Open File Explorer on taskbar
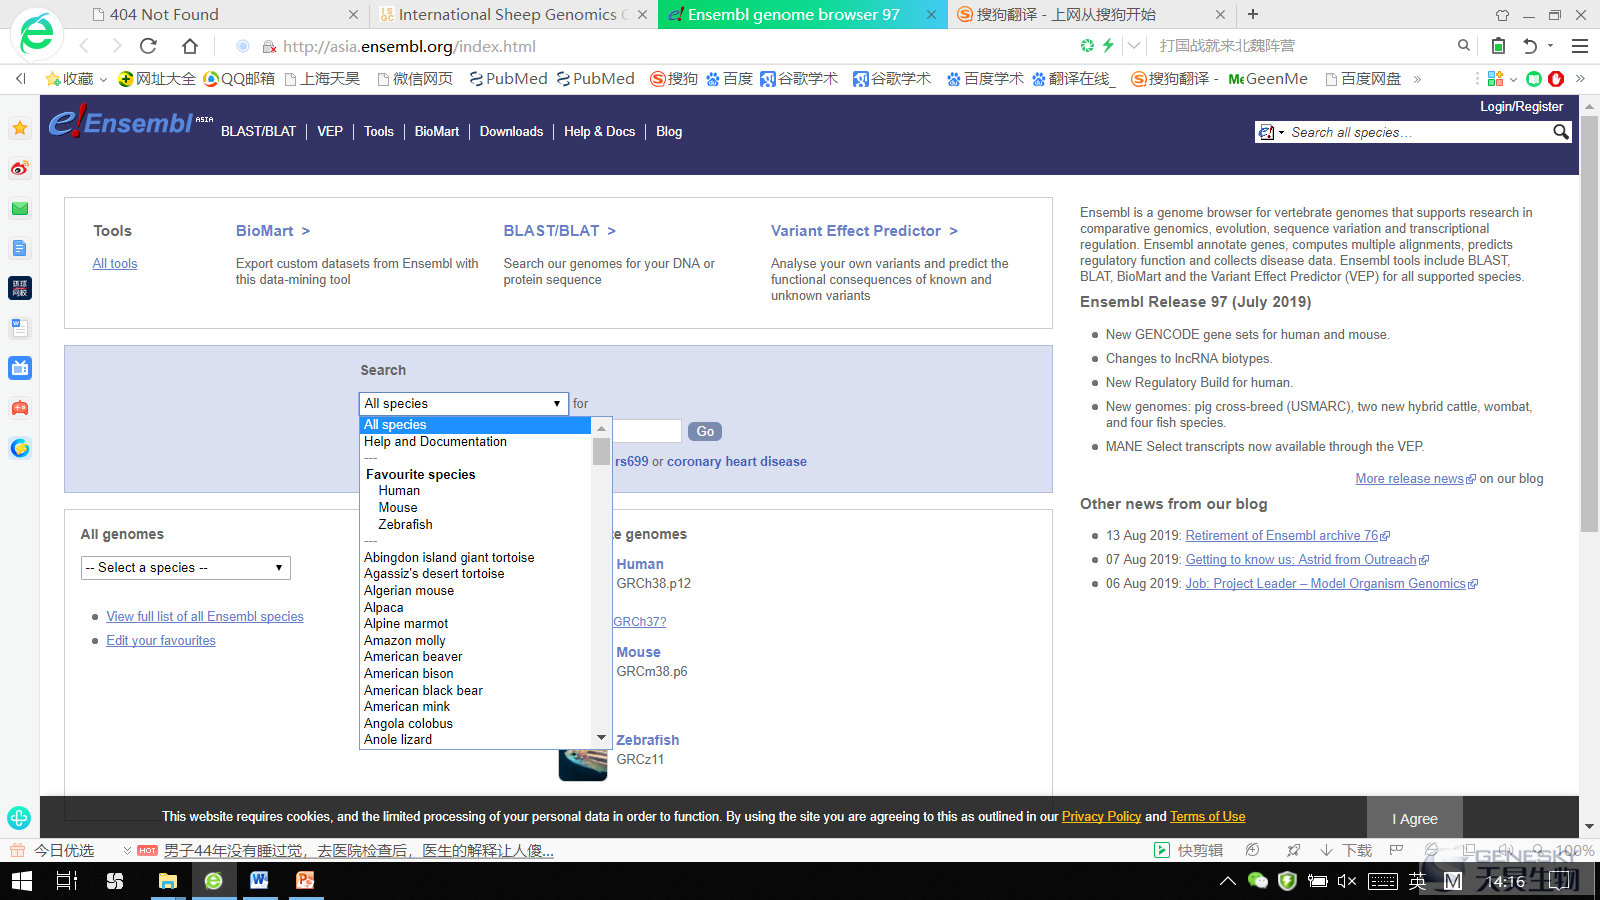 coord(167,881)
